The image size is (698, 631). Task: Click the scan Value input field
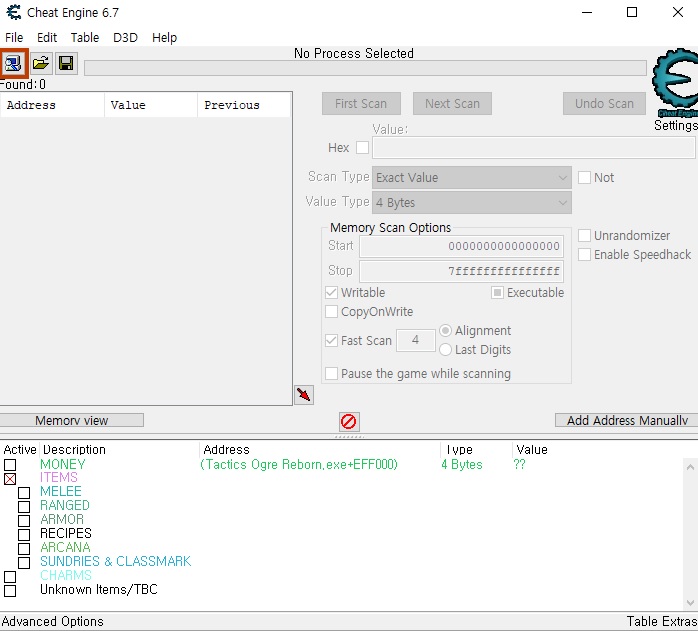tap(533, 147)
